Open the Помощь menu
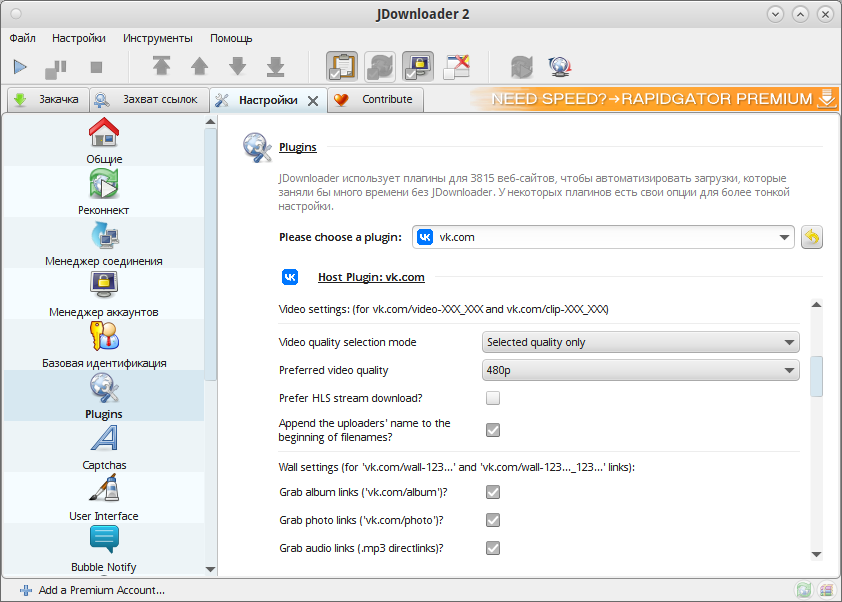Screen dimensions: 842x602 (x=231, y=38)
